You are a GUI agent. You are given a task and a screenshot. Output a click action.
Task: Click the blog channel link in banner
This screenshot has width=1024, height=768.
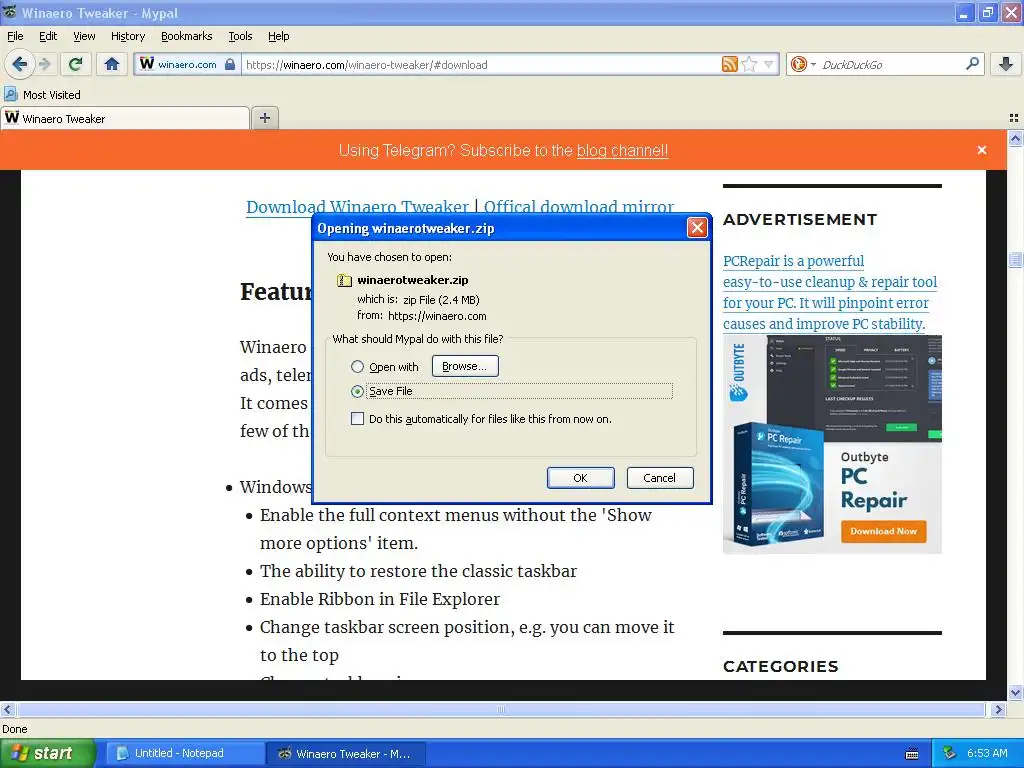coord(622,150)
